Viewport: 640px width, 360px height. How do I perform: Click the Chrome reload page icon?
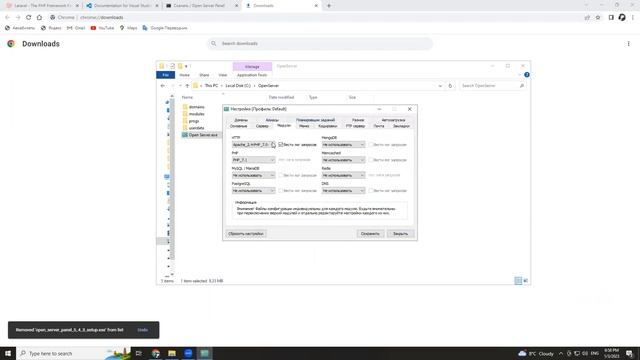coord(29,18)
